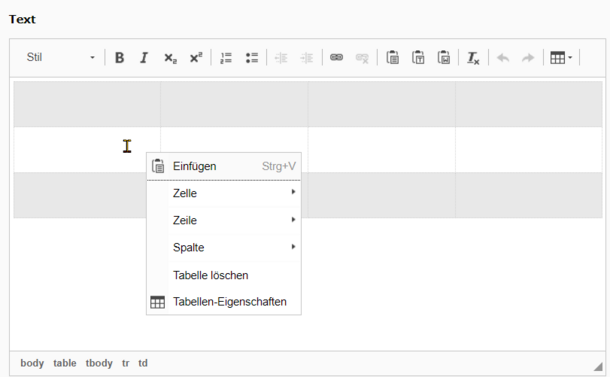Expand the Zeile submenu
This screenshot has width=610, height=377.
coord(224,220)
